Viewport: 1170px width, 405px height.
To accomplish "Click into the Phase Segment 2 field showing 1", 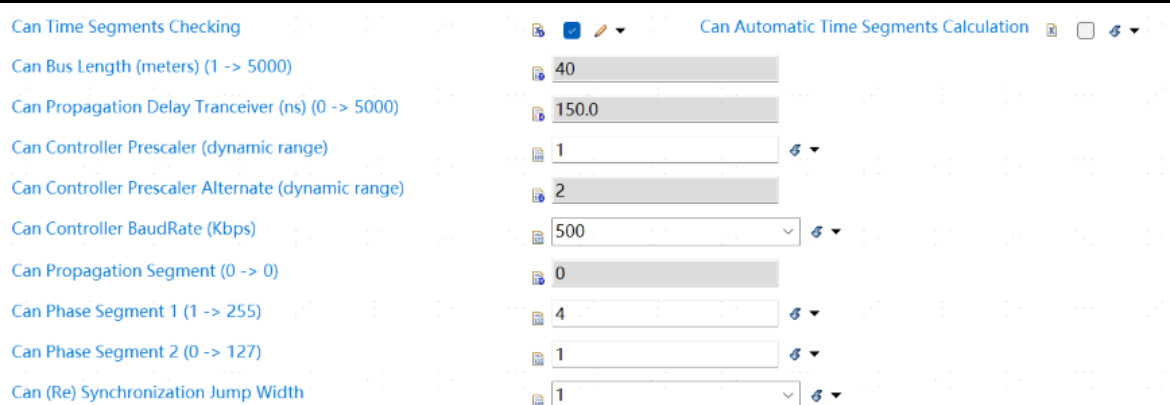I will click(x=665, y=354).
